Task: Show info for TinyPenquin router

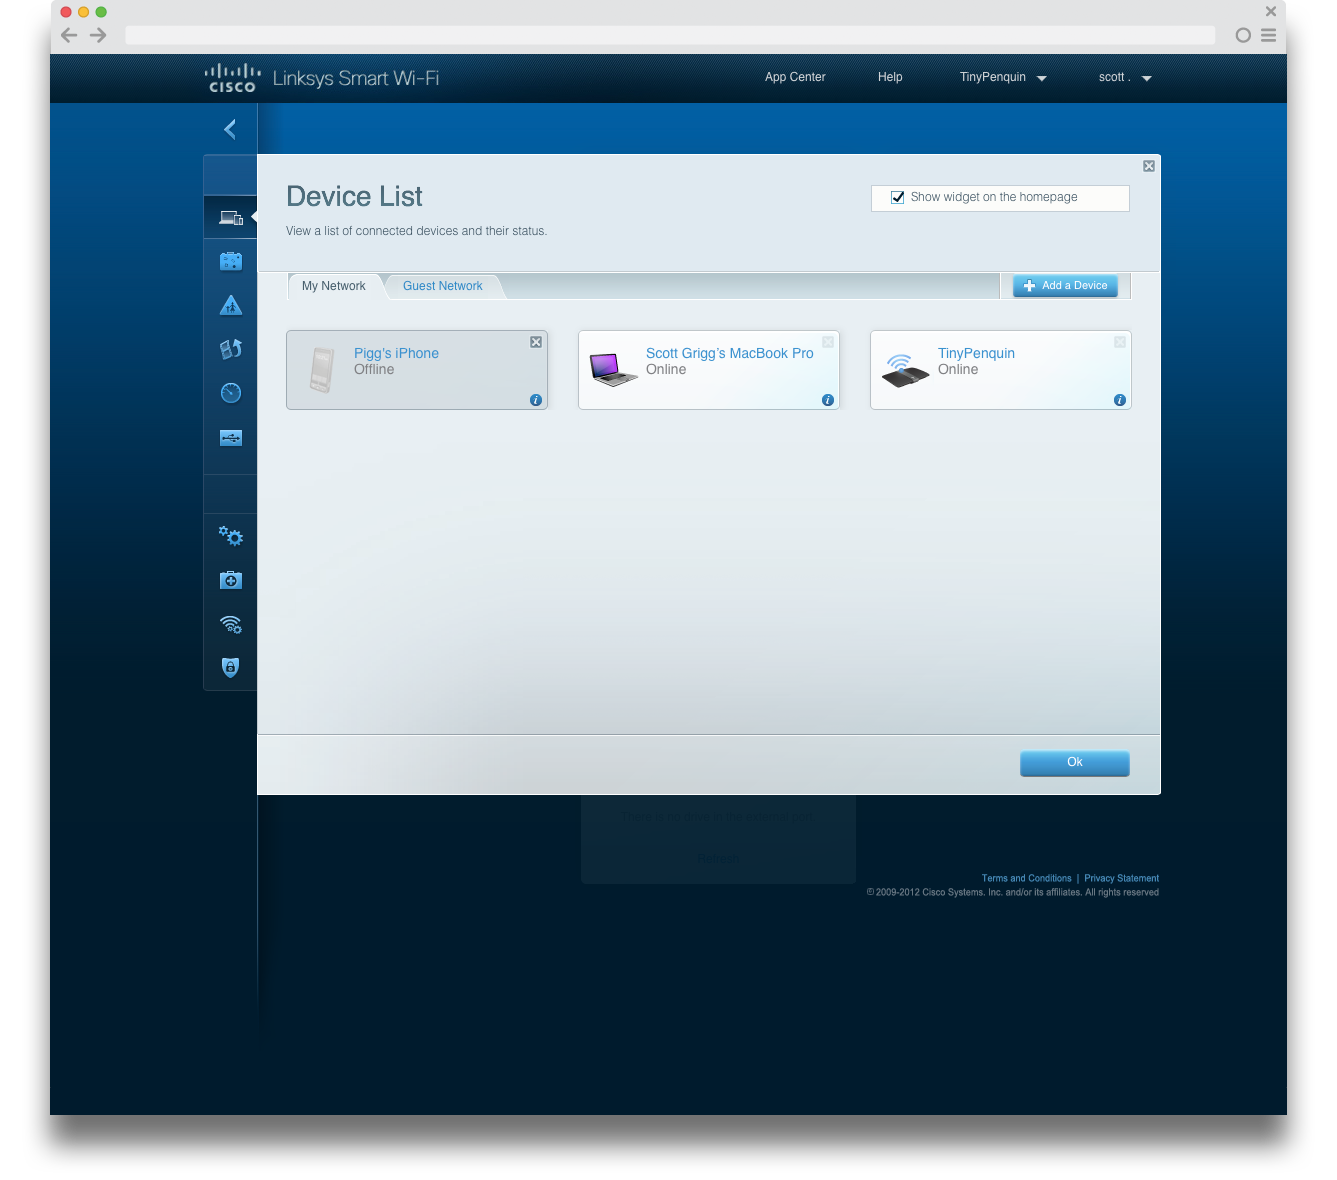Action: (x=1120, y=400)
